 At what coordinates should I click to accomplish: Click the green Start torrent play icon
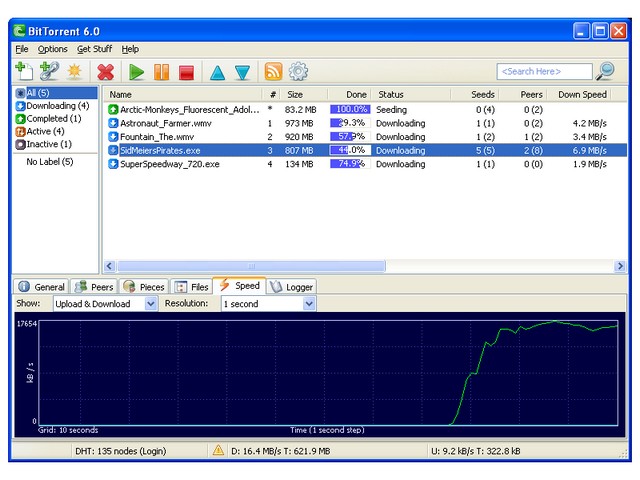point(136,72)
